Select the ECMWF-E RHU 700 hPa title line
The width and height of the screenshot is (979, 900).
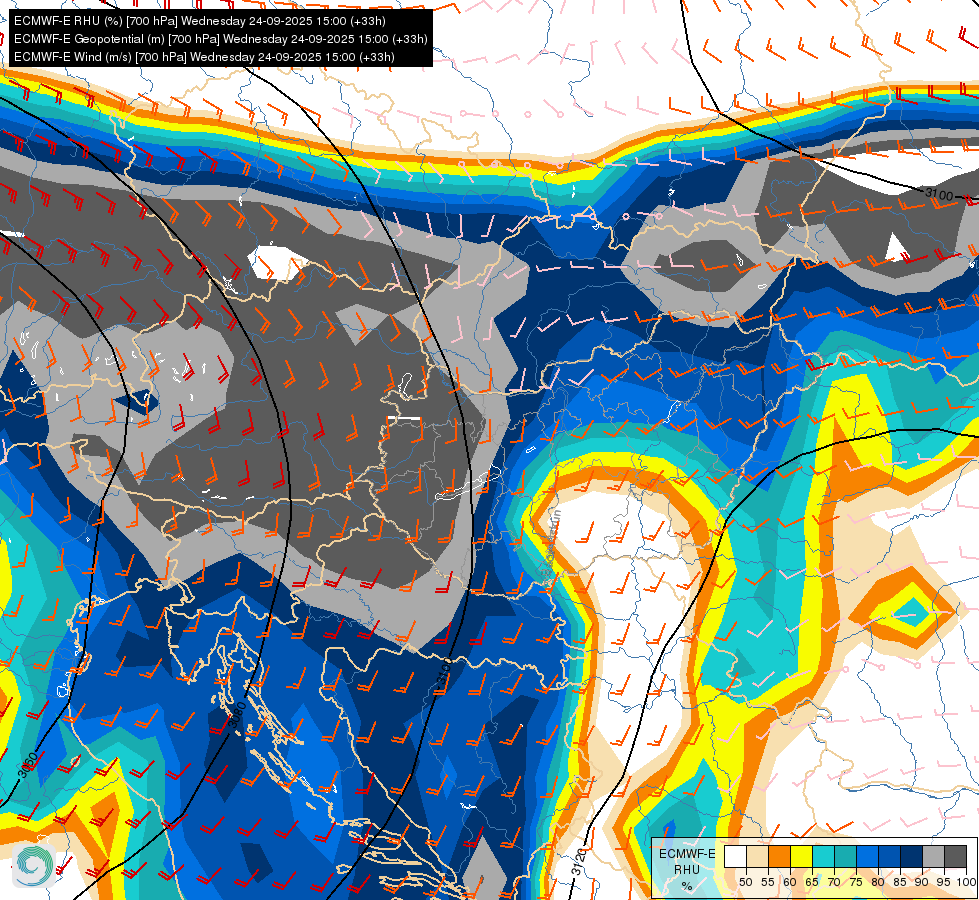coord(200,21)
